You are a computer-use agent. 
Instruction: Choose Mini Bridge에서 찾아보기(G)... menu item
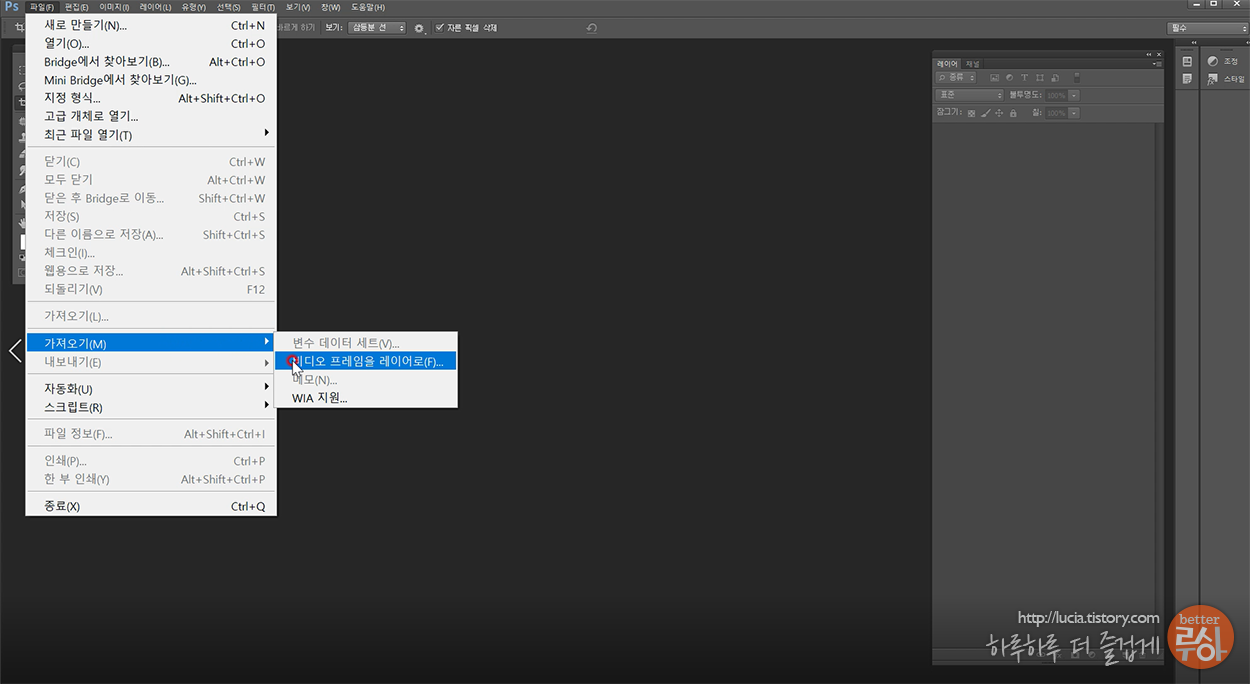[151, 80]
